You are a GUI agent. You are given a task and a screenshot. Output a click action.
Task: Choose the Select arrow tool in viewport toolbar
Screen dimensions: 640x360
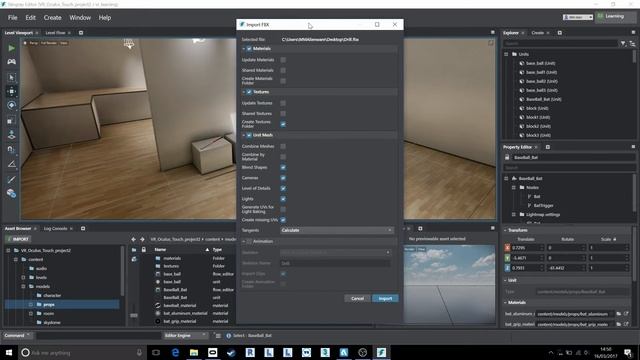[x=11, y=78]
